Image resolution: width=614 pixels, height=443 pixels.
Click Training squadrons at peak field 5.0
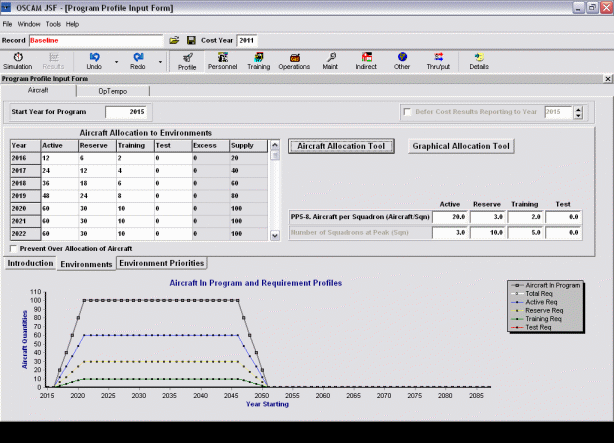click(x=525, y=233)
